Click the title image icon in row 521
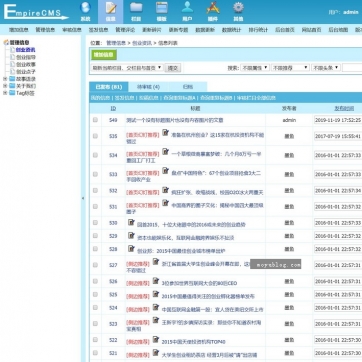The image size is (362, 362). (156, 352)
